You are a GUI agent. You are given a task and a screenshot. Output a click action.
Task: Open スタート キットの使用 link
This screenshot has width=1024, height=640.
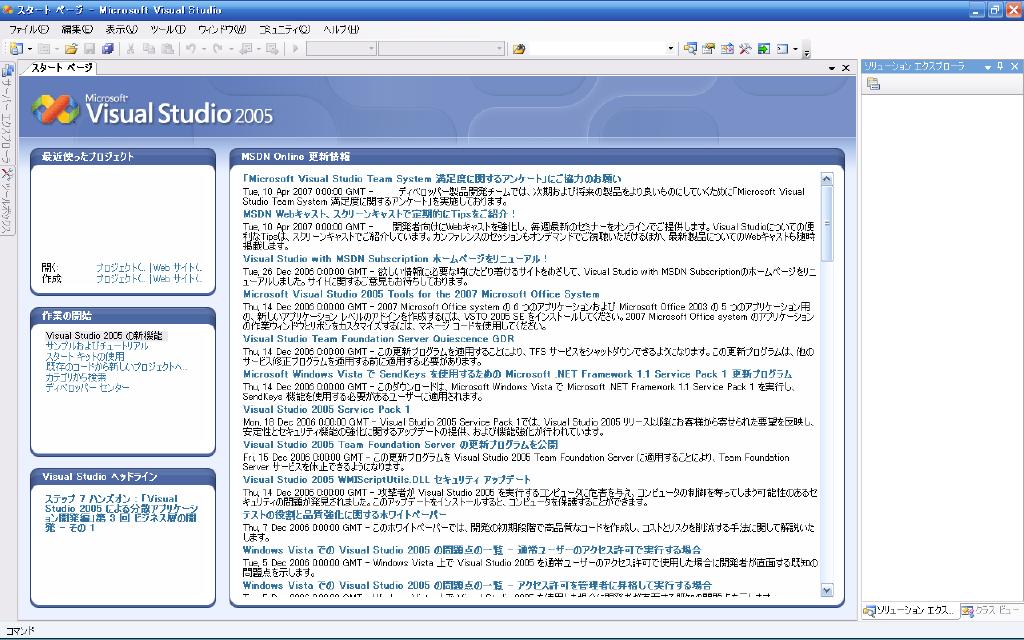[x=85, y=357]
